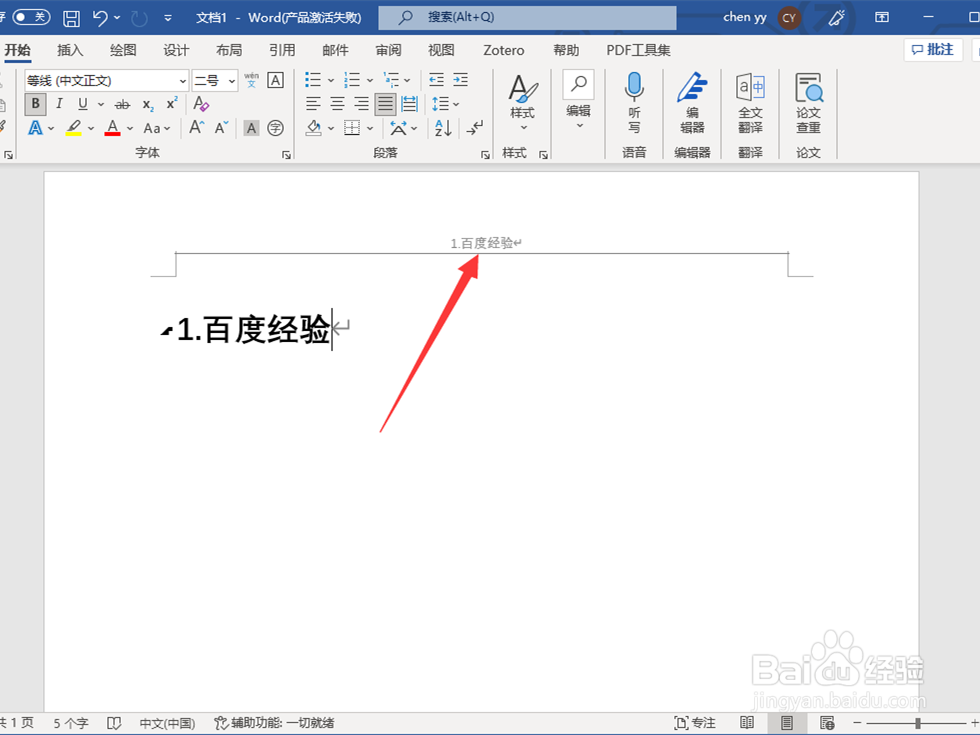Click language 中文(中国) in status bar

[167, 723]
